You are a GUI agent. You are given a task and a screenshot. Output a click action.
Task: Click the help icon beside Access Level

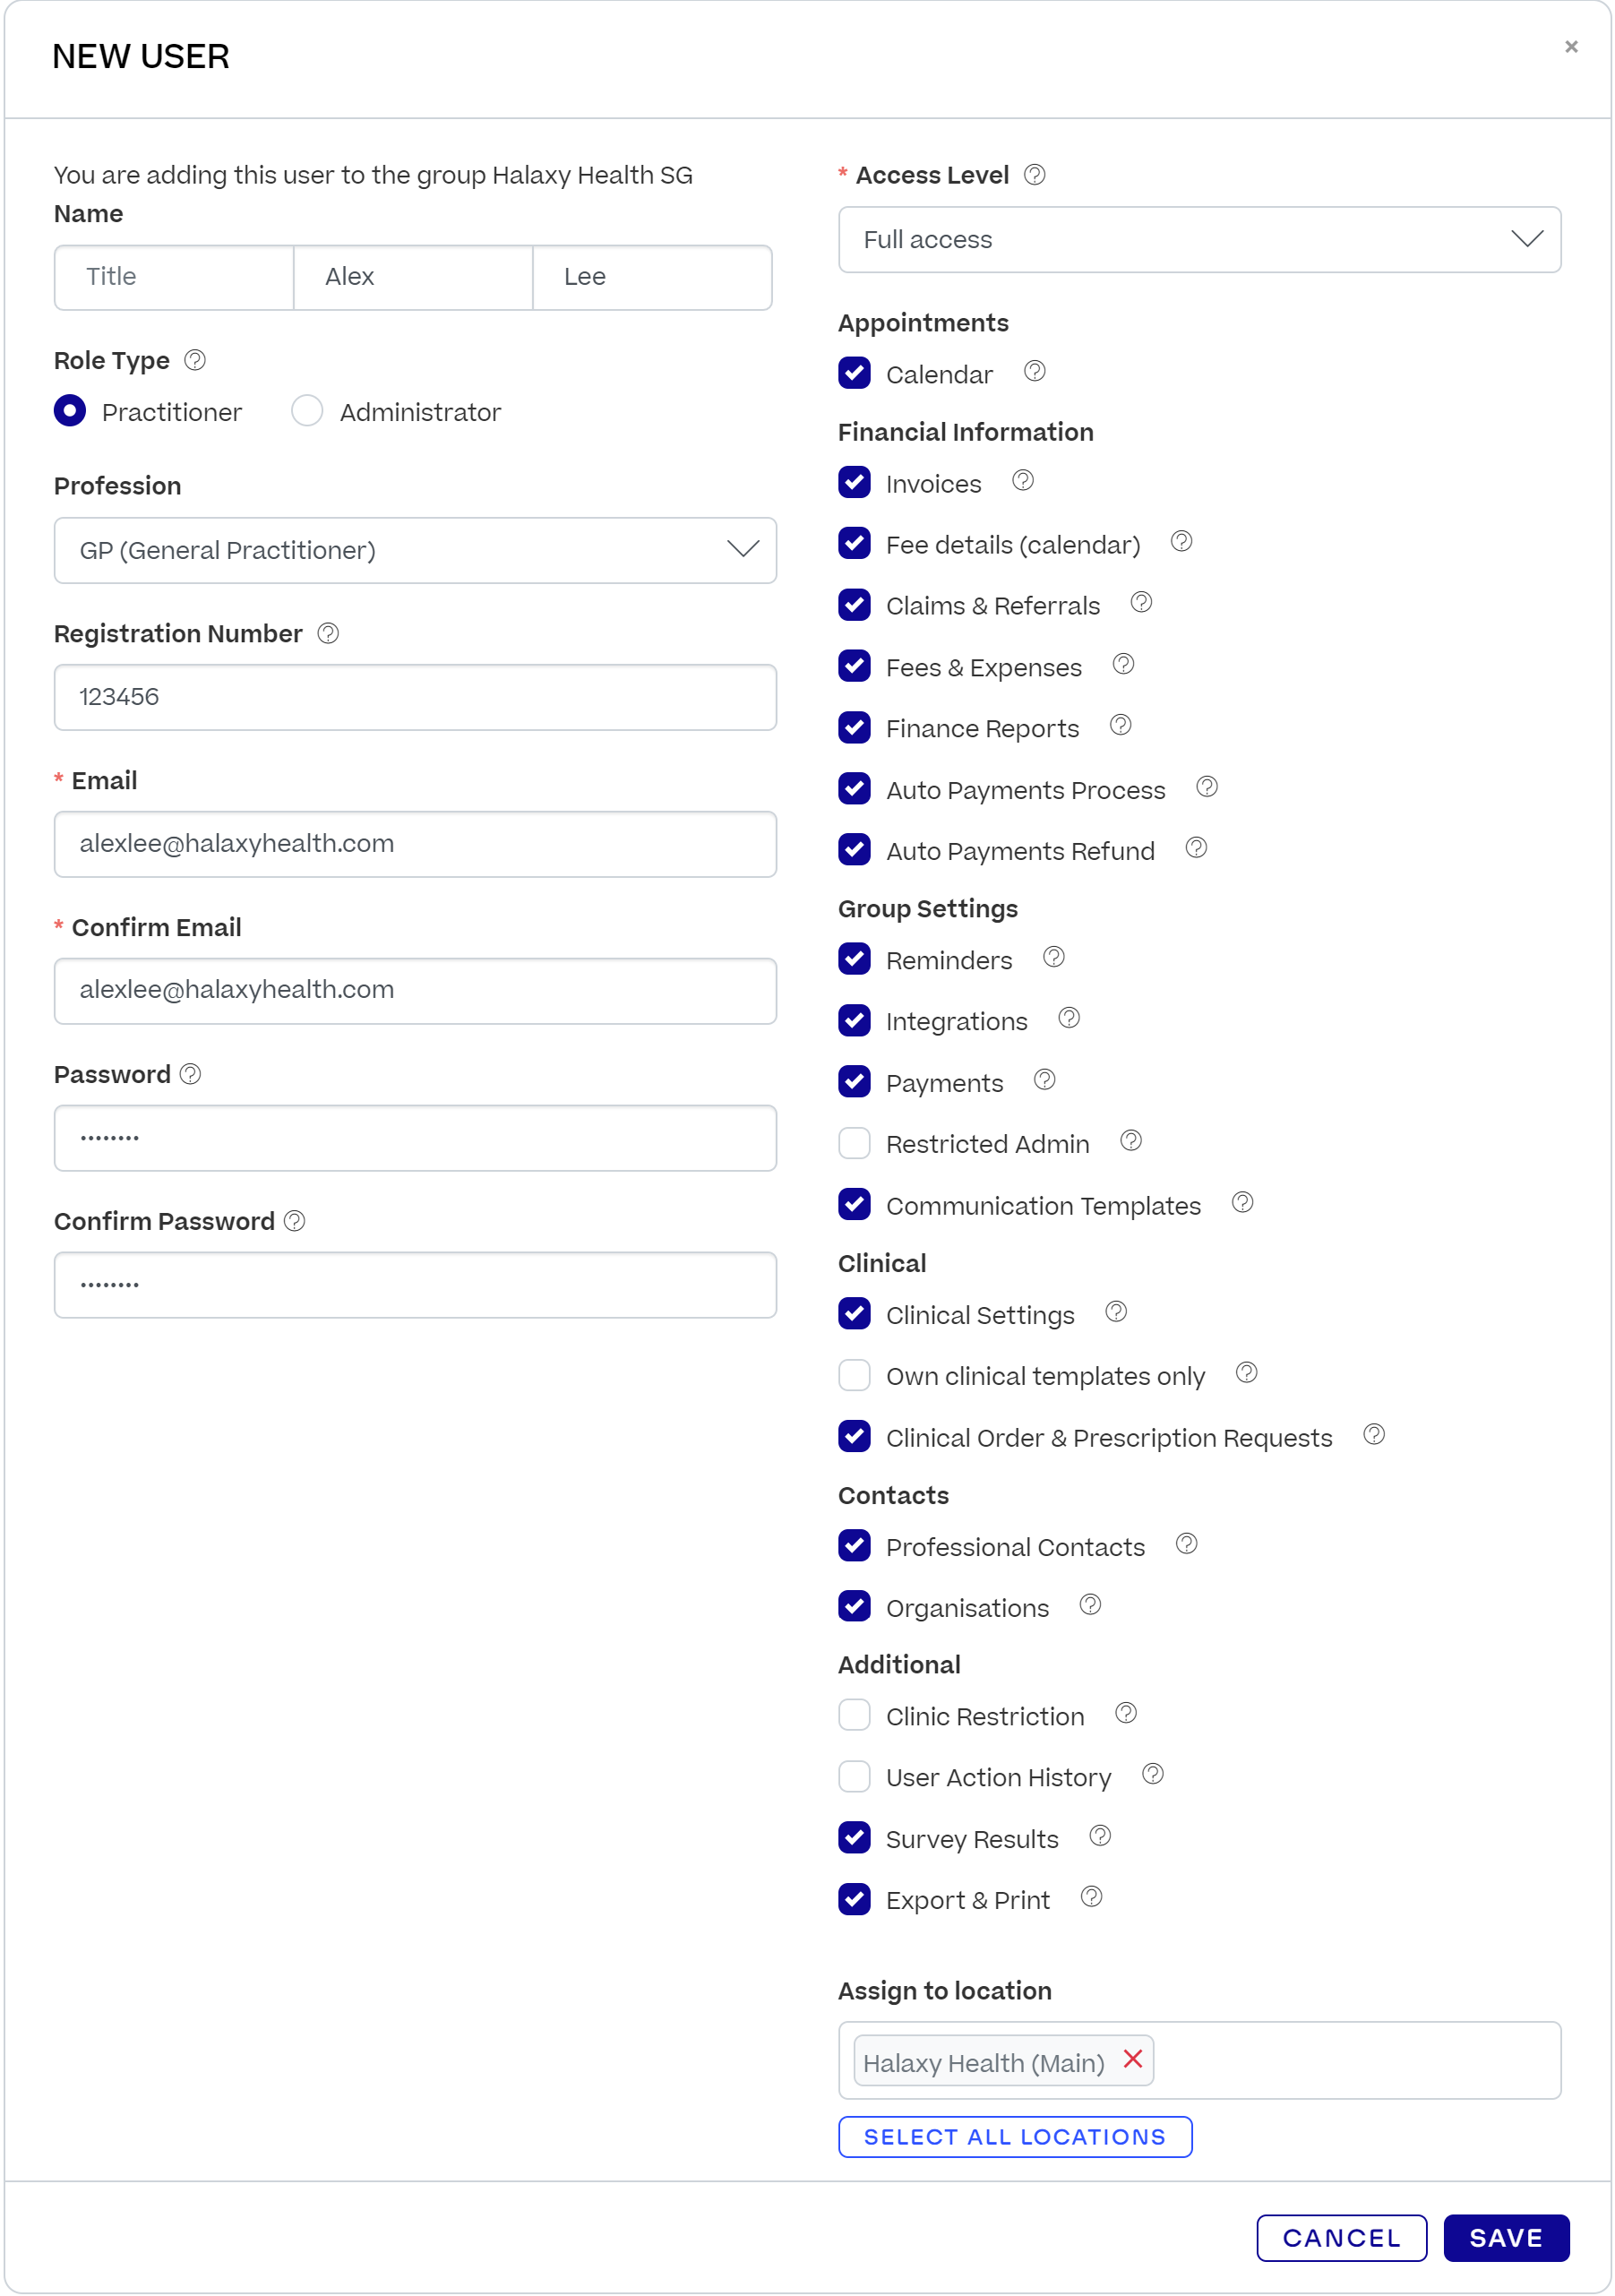pos(1035,175)
